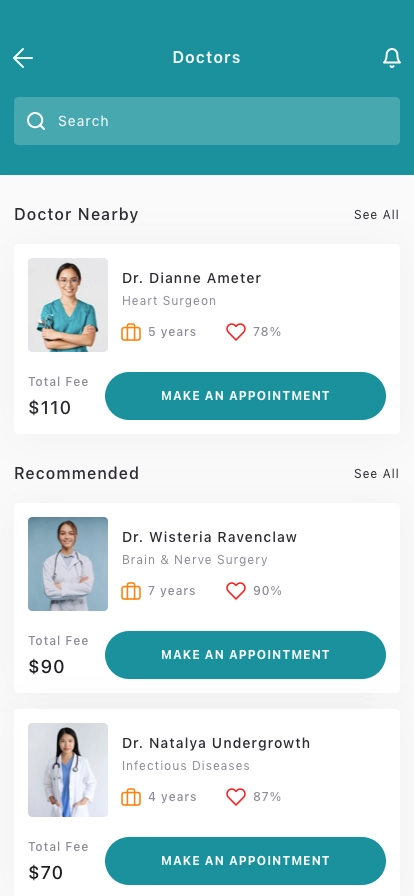Make an appointment with Dr. Wisteria Ravenclaw
The height and width of the screenshot is (896, 414).
point(245,655)
